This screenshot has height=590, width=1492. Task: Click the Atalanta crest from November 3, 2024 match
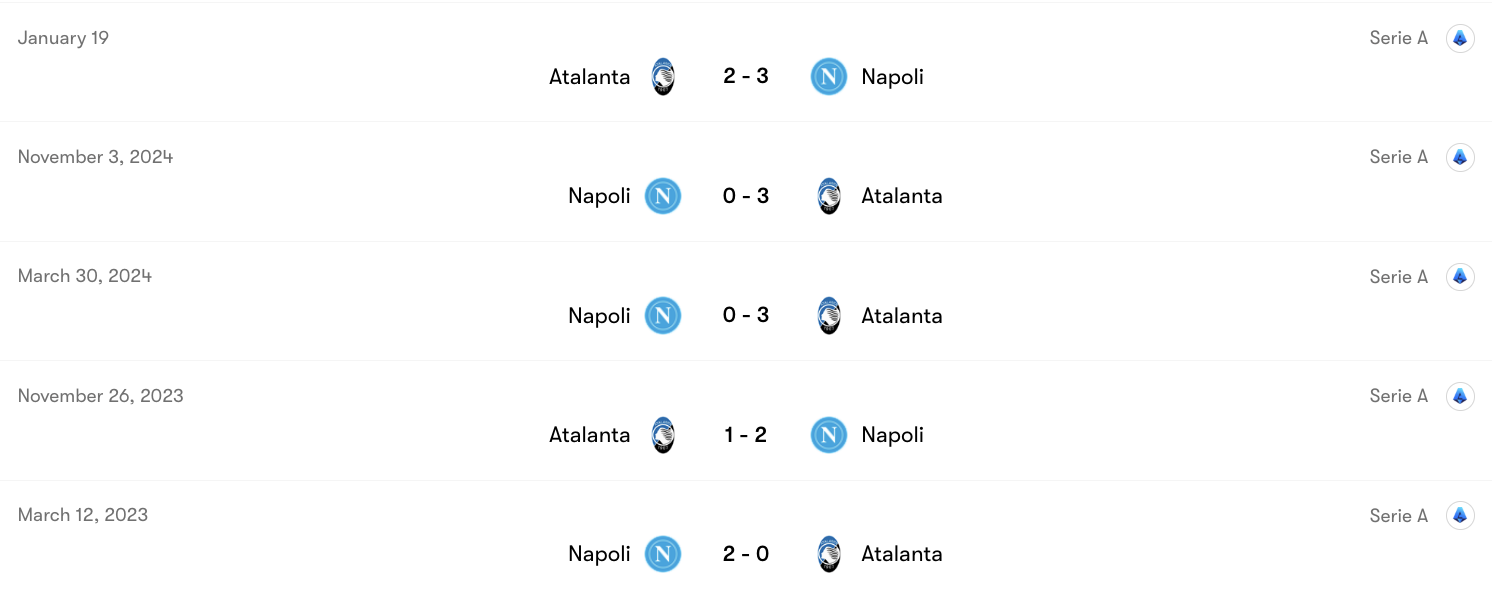coord(828,195)
